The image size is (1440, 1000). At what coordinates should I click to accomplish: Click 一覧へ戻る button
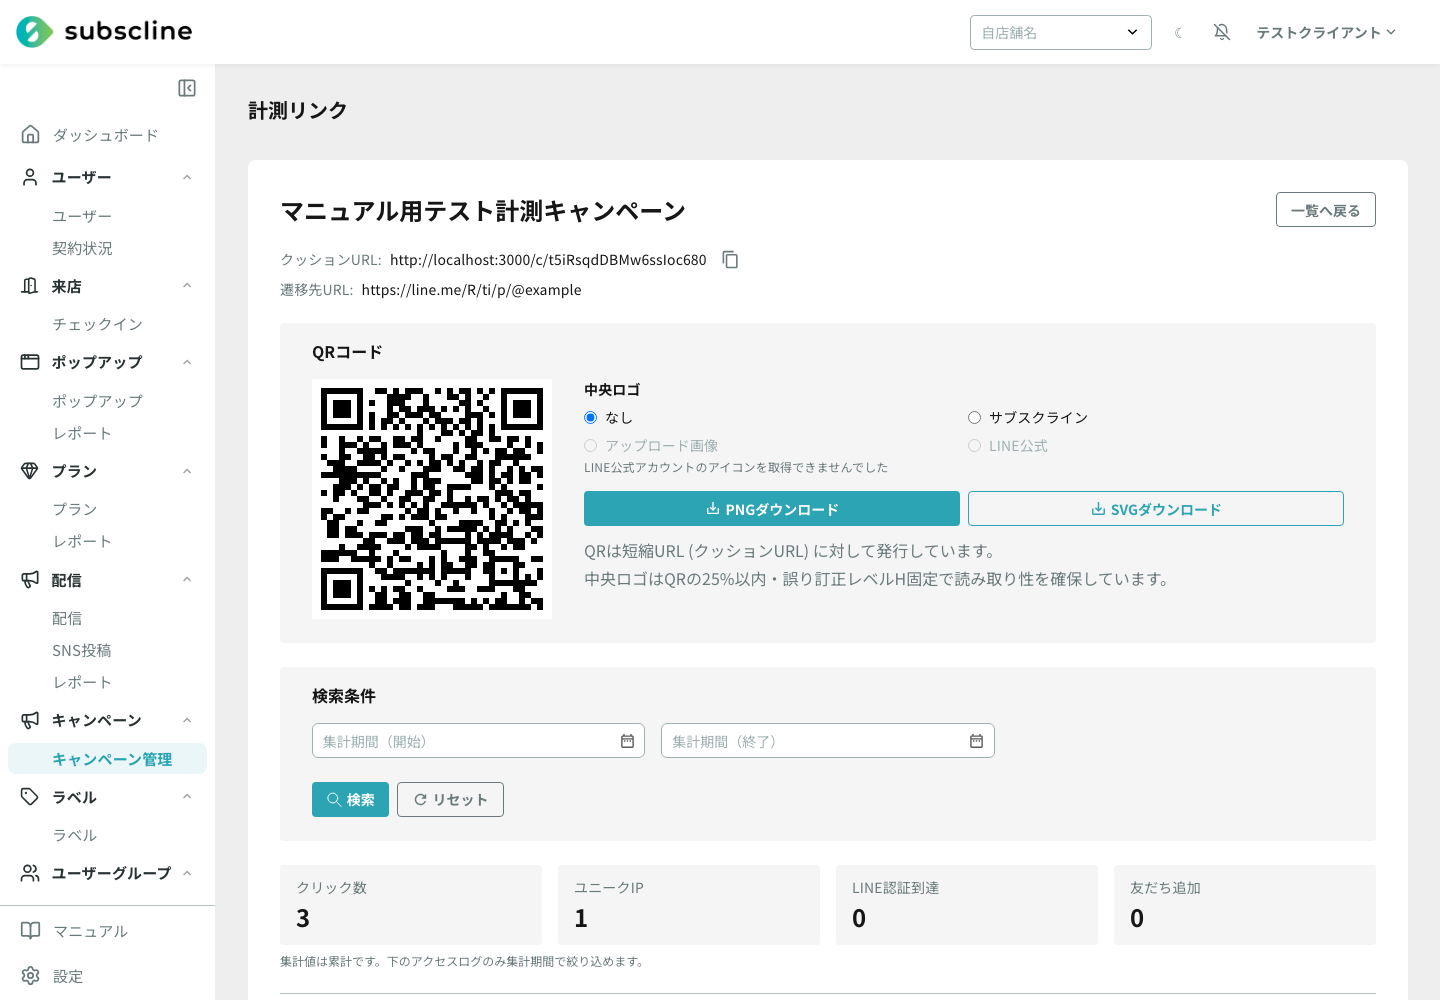point(1326,210)
